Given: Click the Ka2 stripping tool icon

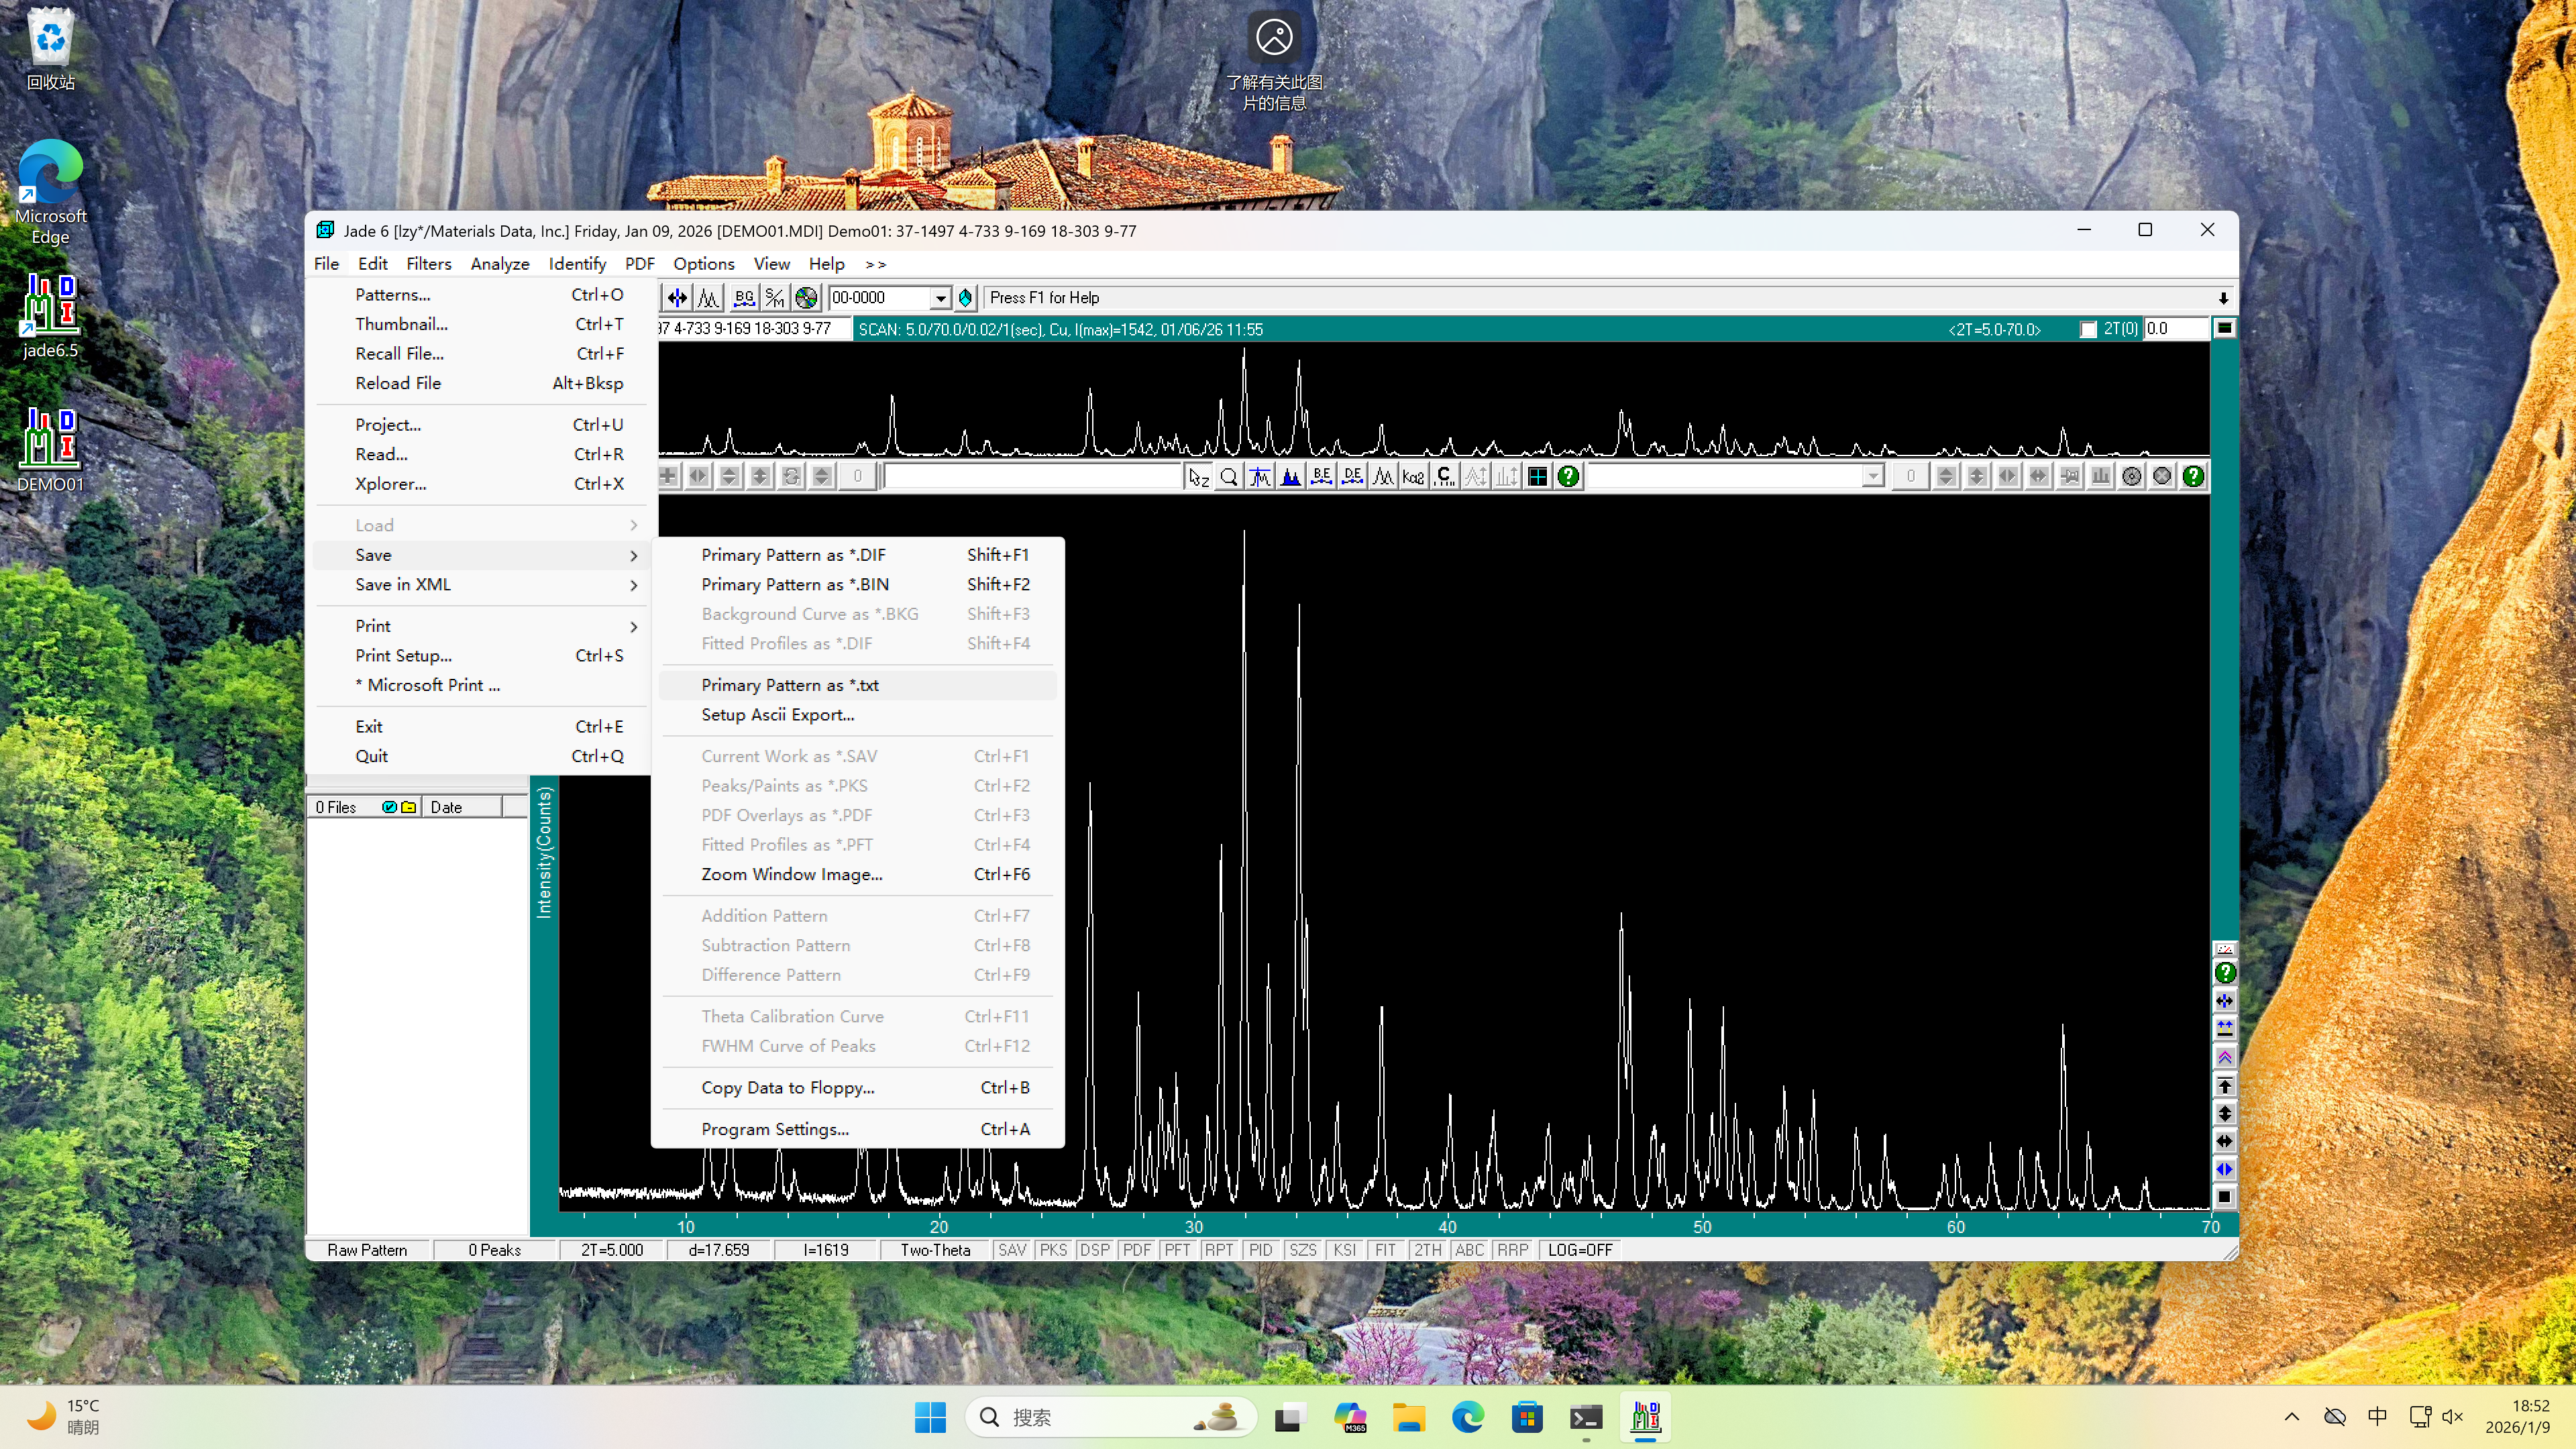Looking at the screenshot, I should pos(1413,477).
